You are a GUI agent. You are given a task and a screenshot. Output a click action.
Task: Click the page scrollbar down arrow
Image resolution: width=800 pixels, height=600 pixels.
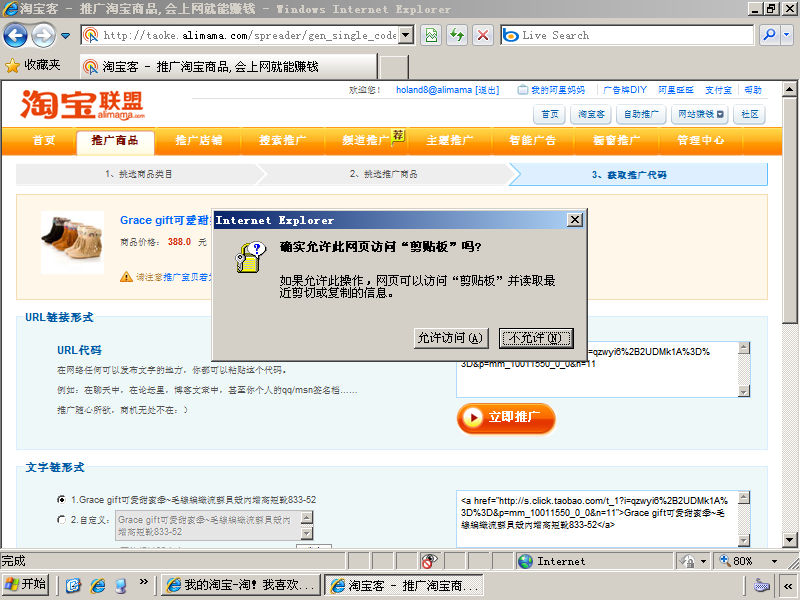point(789,539)
